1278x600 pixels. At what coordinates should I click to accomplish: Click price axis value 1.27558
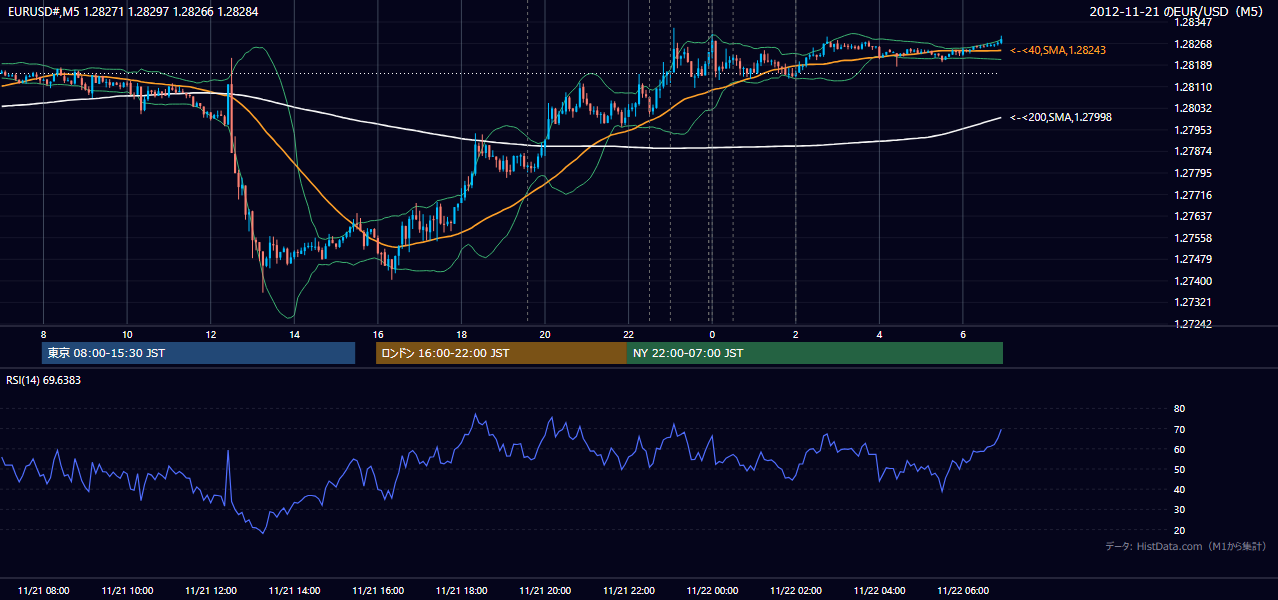1193,238
